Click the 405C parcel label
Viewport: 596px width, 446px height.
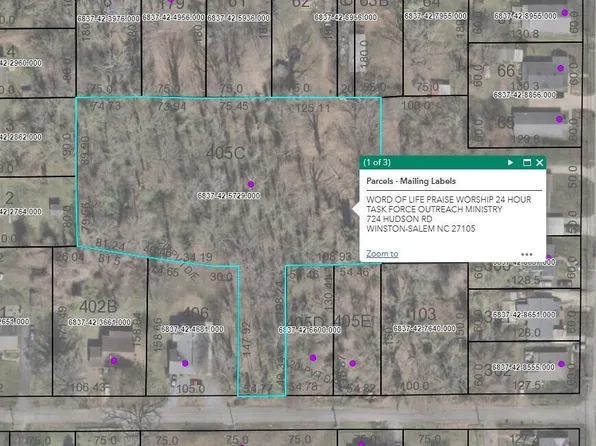[226, 153]
